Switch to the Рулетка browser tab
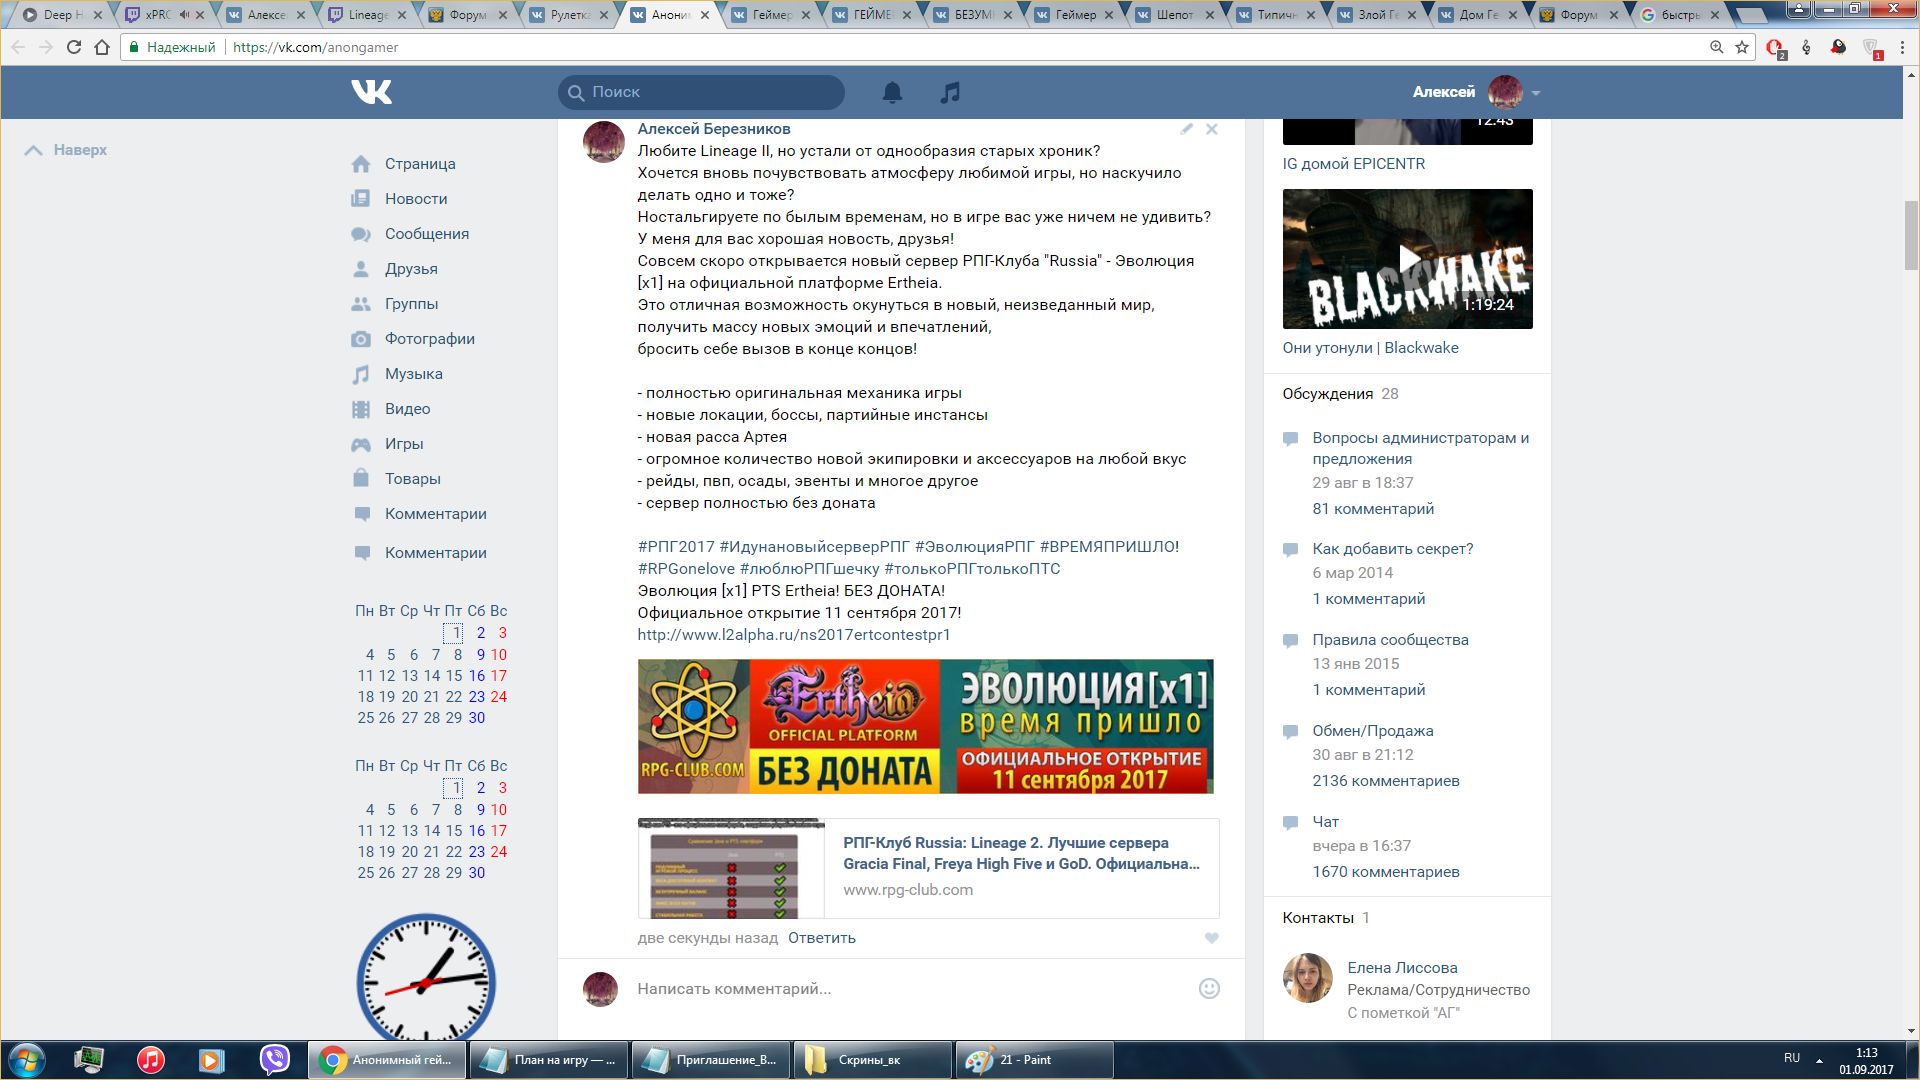1920x1080 pixels. [570, 15]
